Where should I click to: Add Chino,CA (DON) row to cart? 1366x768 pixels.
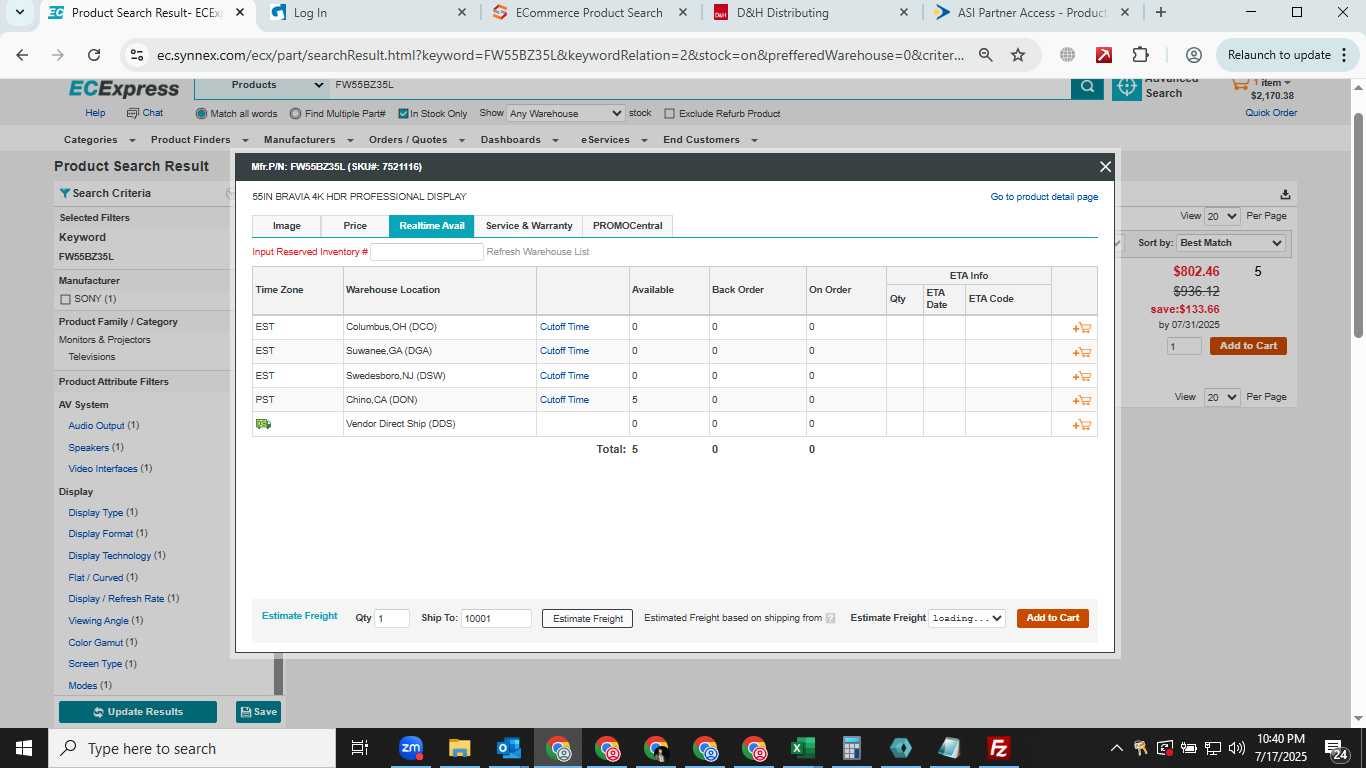(x=1082, y=400)
